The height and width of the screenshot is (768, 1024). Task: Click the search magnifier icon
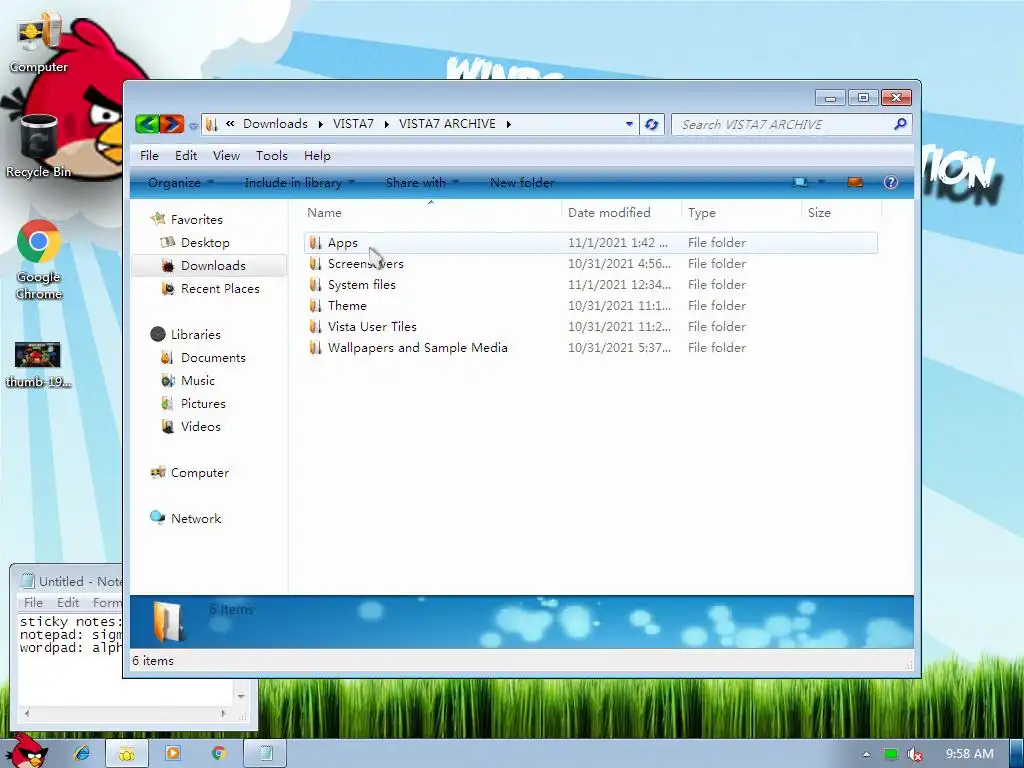click(901, 123)
